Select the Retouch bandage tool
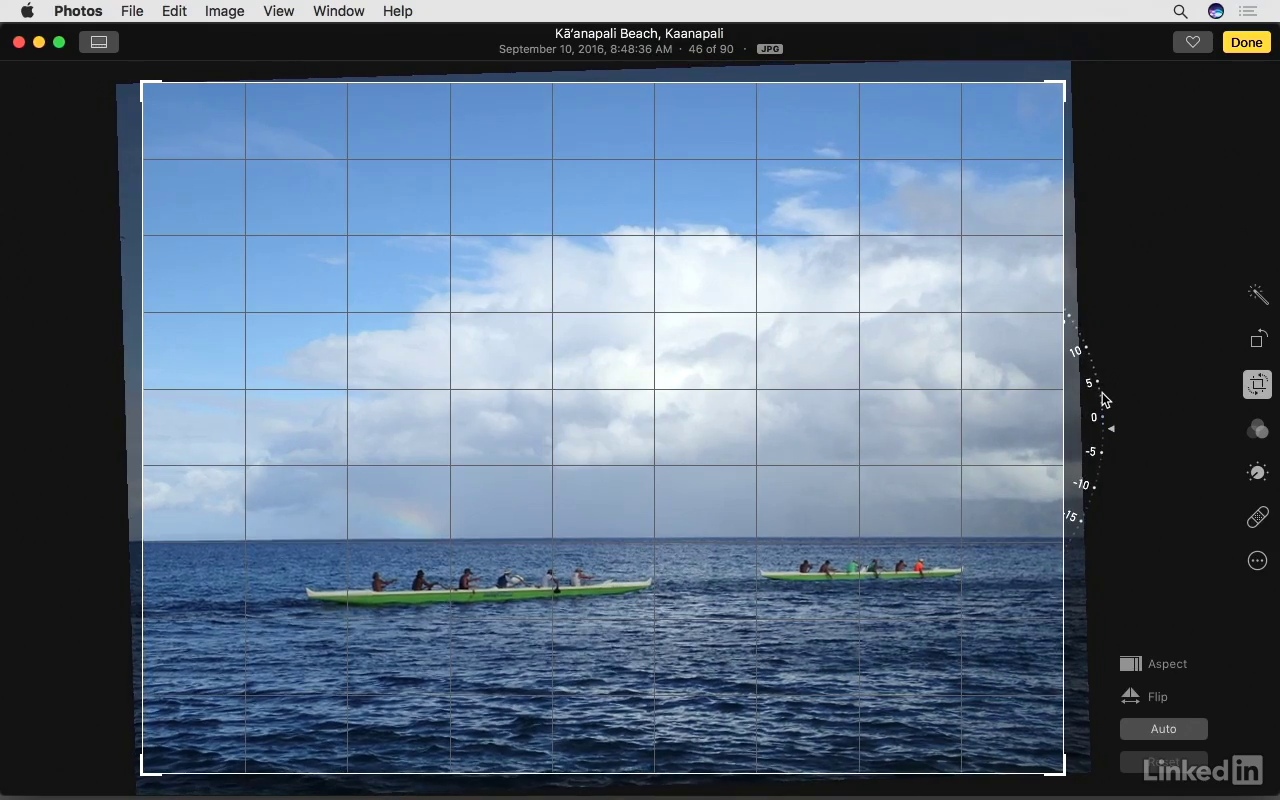 click(1257, 517)
